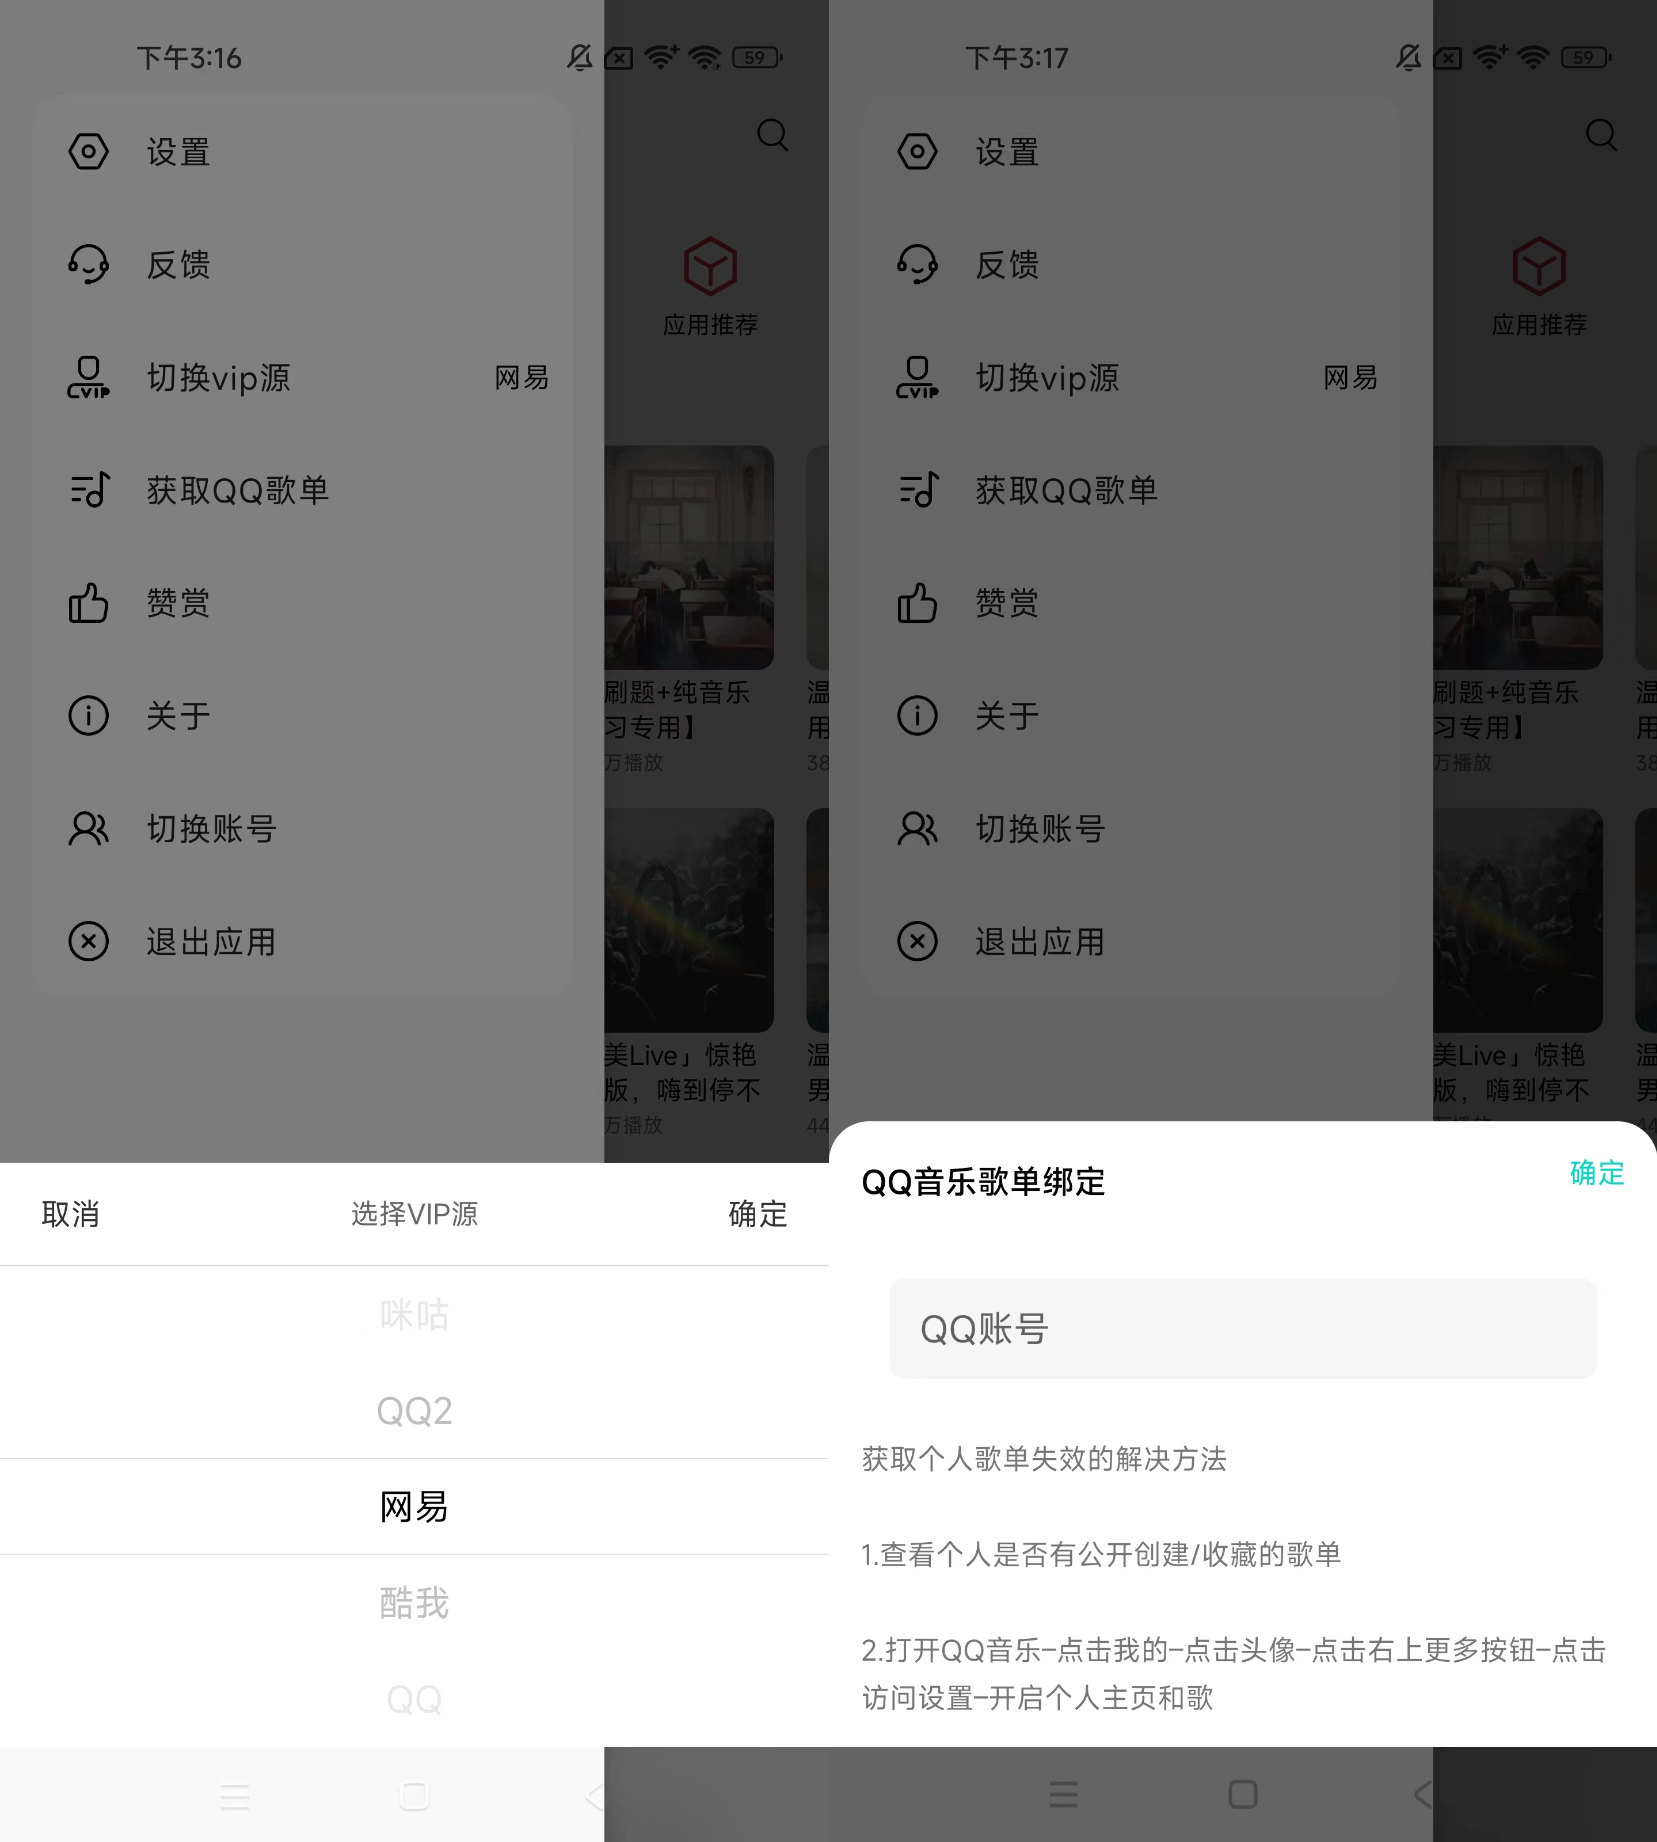This screenshot has width=1657, height=1842.
Task: Tap the thumbs-up 赞赏 icon on the 3:16 screen
Action: [88, 603]
